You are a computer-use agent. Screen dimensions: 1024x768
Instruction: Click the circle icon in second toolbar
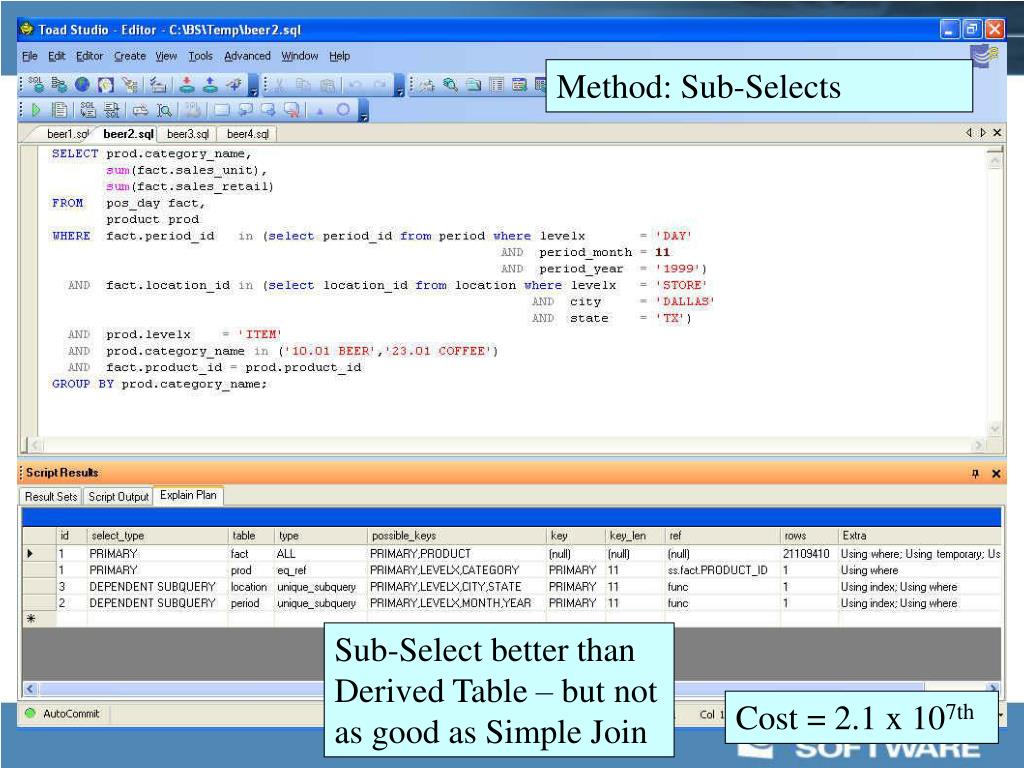pos(343,110)
